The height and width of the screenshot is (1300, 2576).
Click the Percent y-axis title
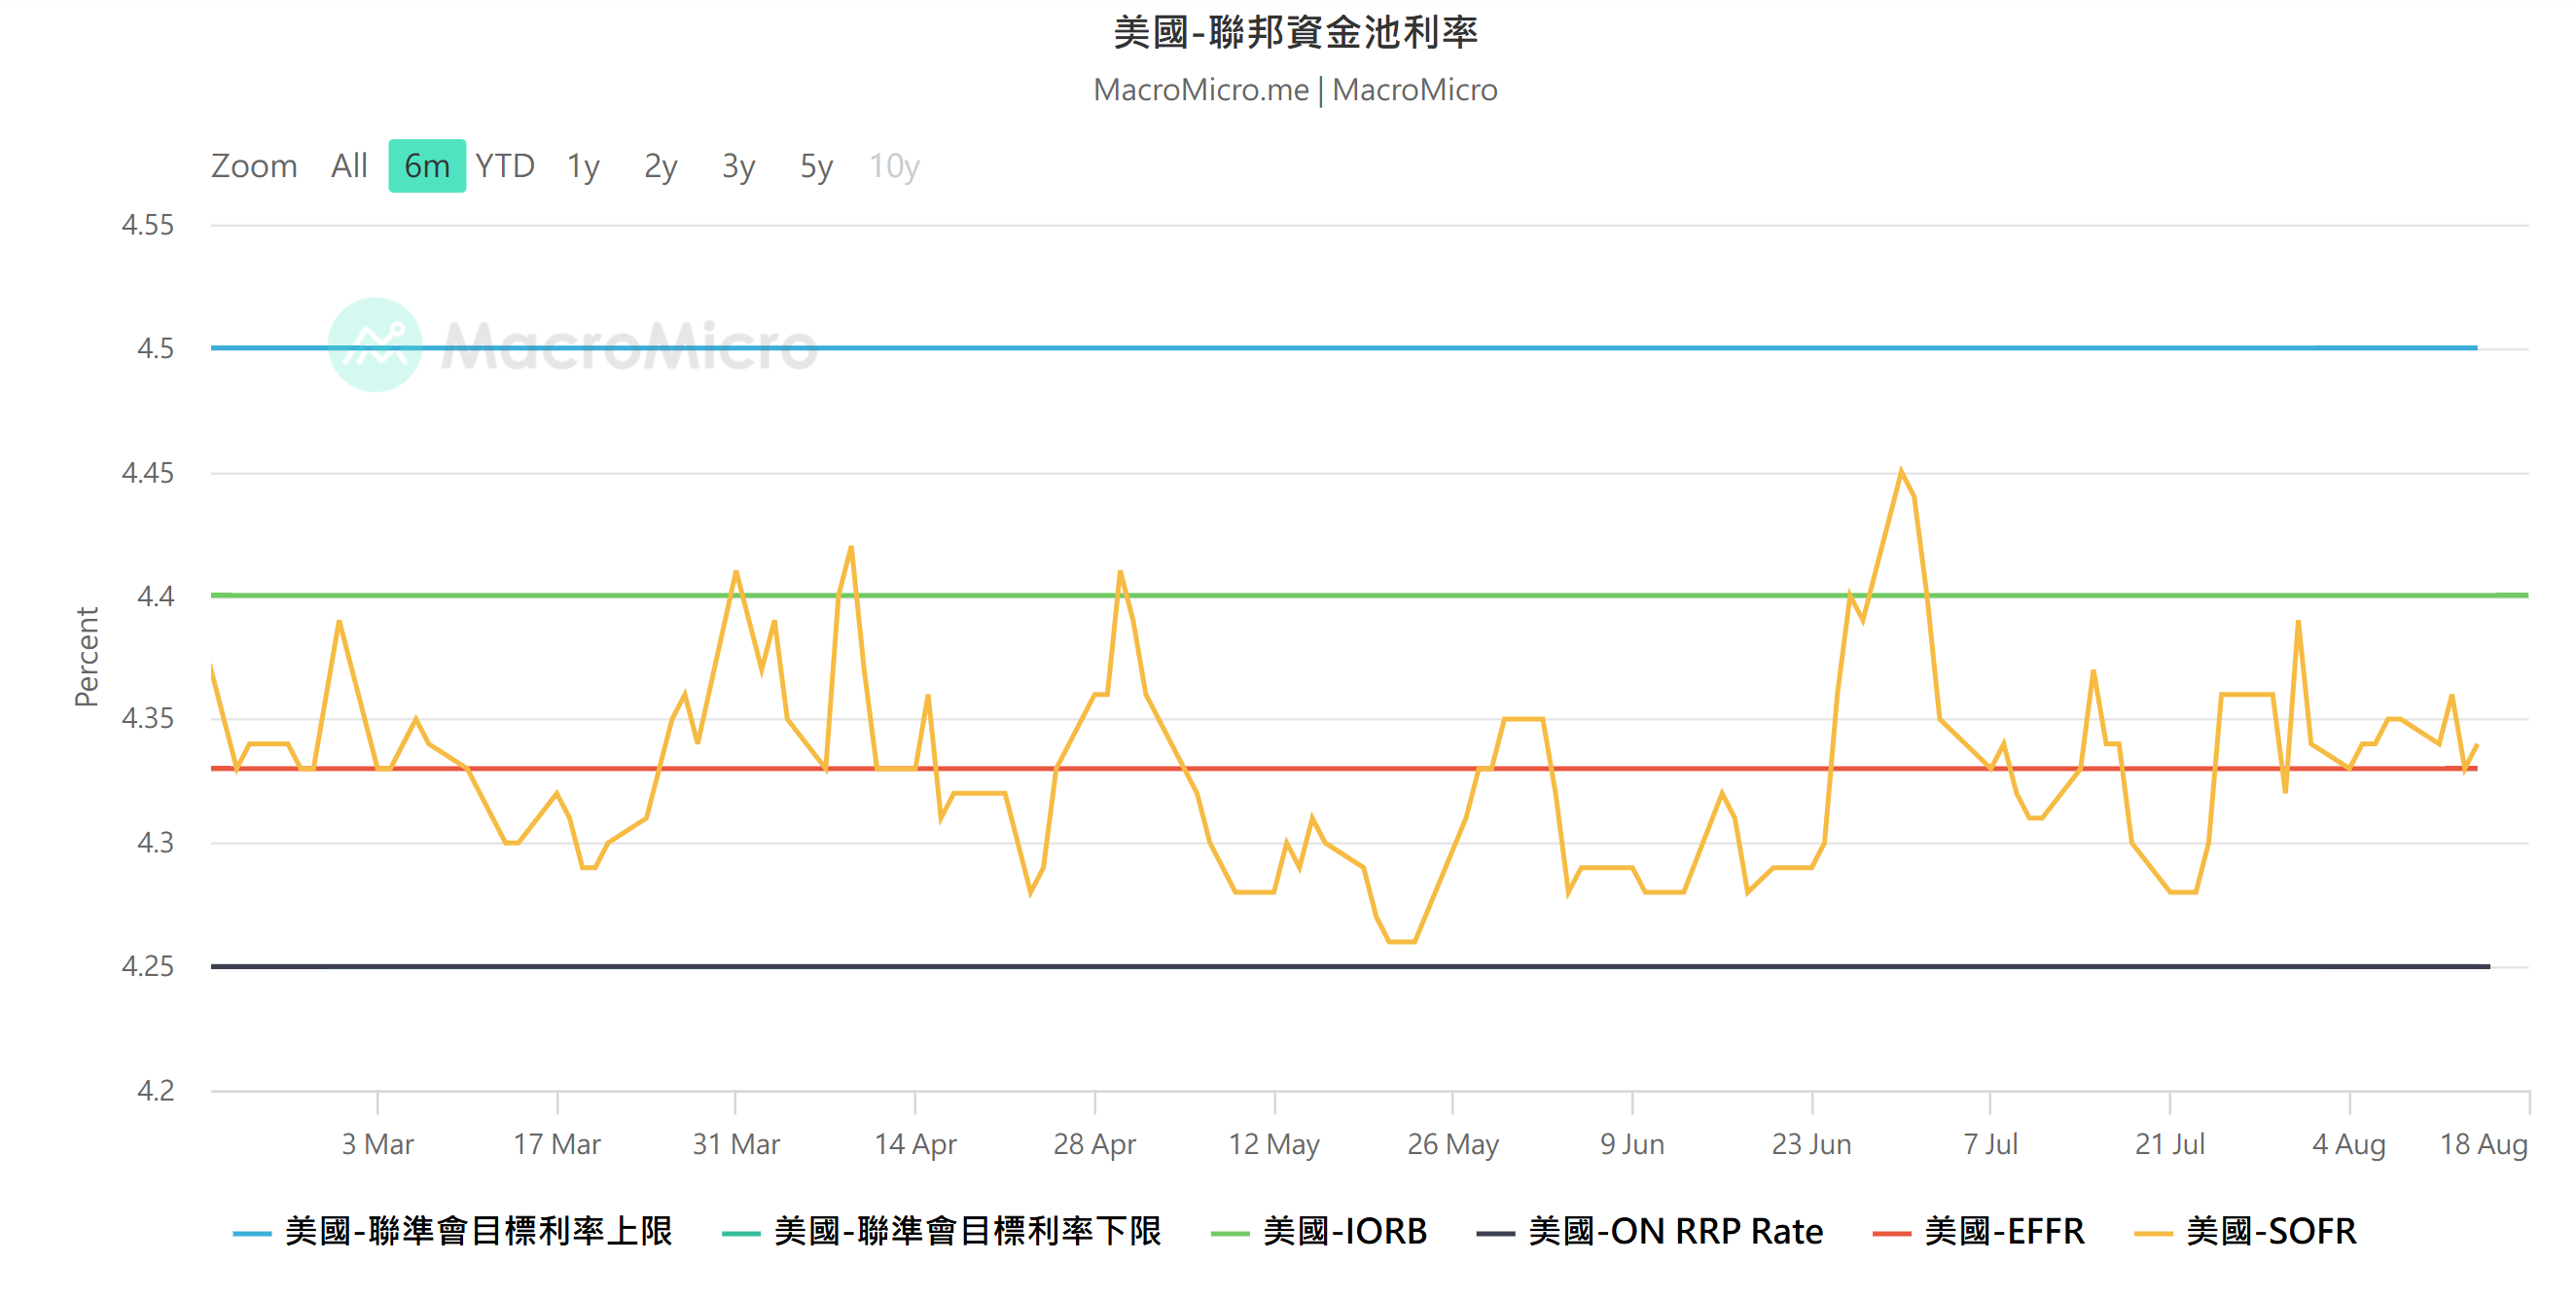pos(87,657)
